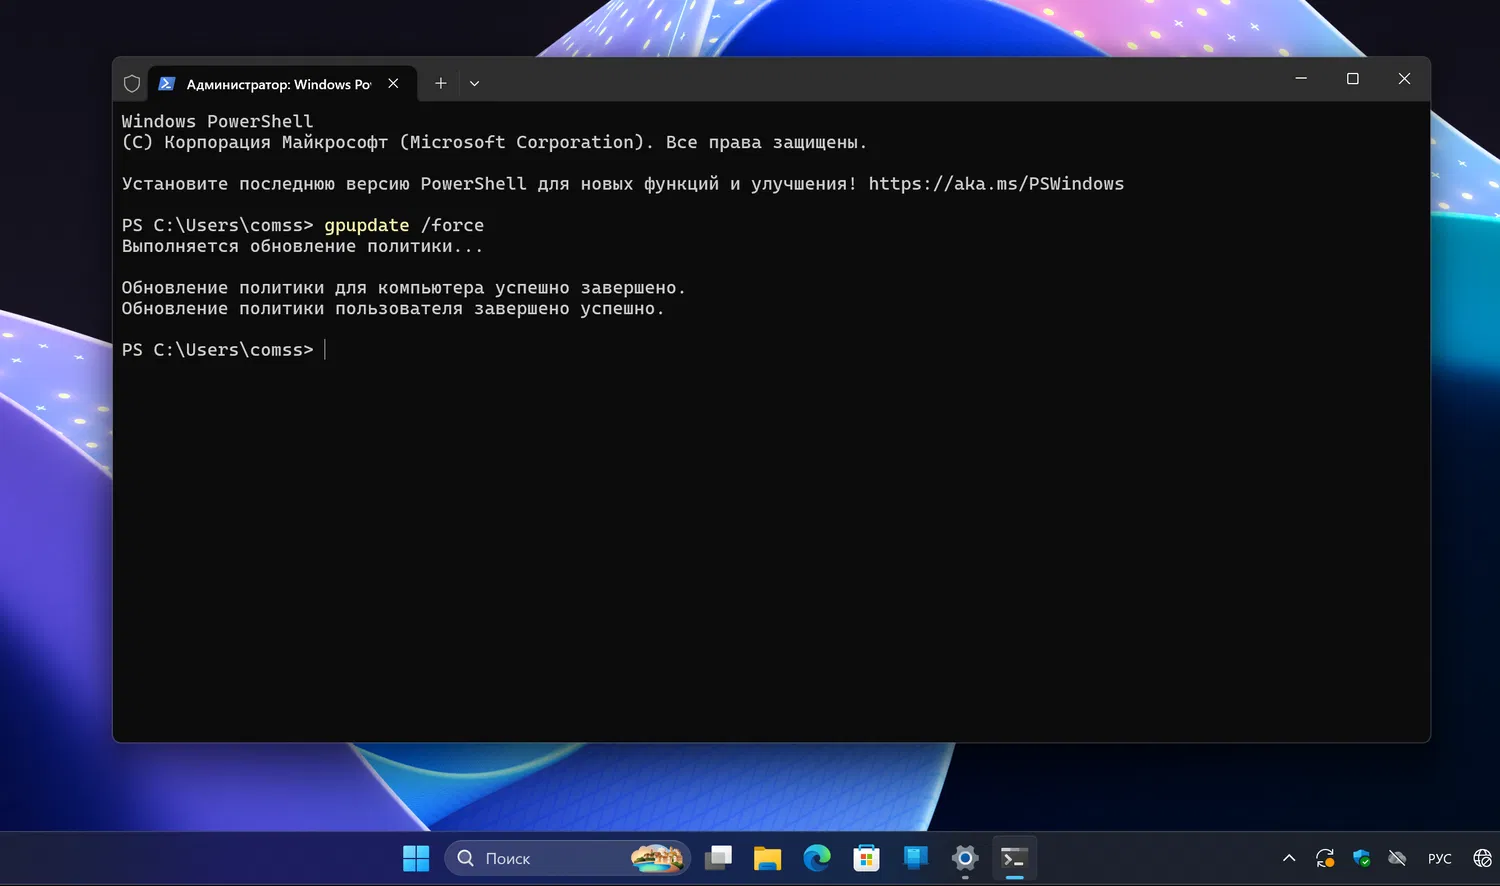The width and height of the screenshot is (1500, 886).
Task: Open Microsoft Edge from the taskbar
Action: [817, 858]
